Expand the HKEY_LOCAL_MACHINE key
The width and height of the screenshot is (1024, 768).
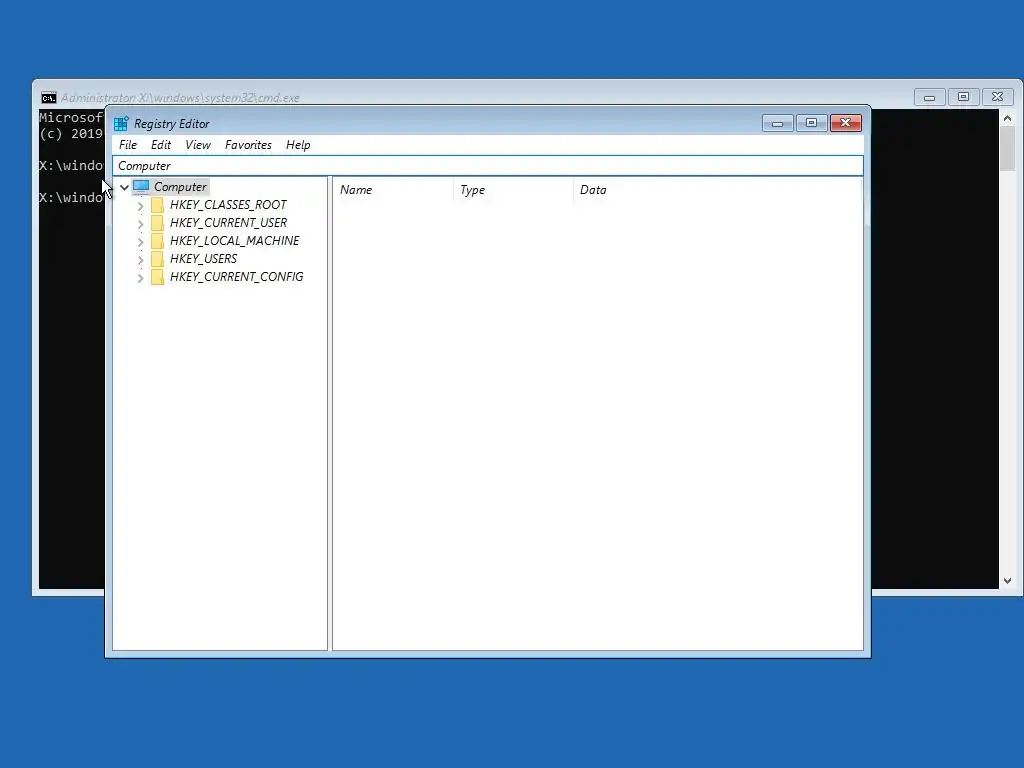140,242
